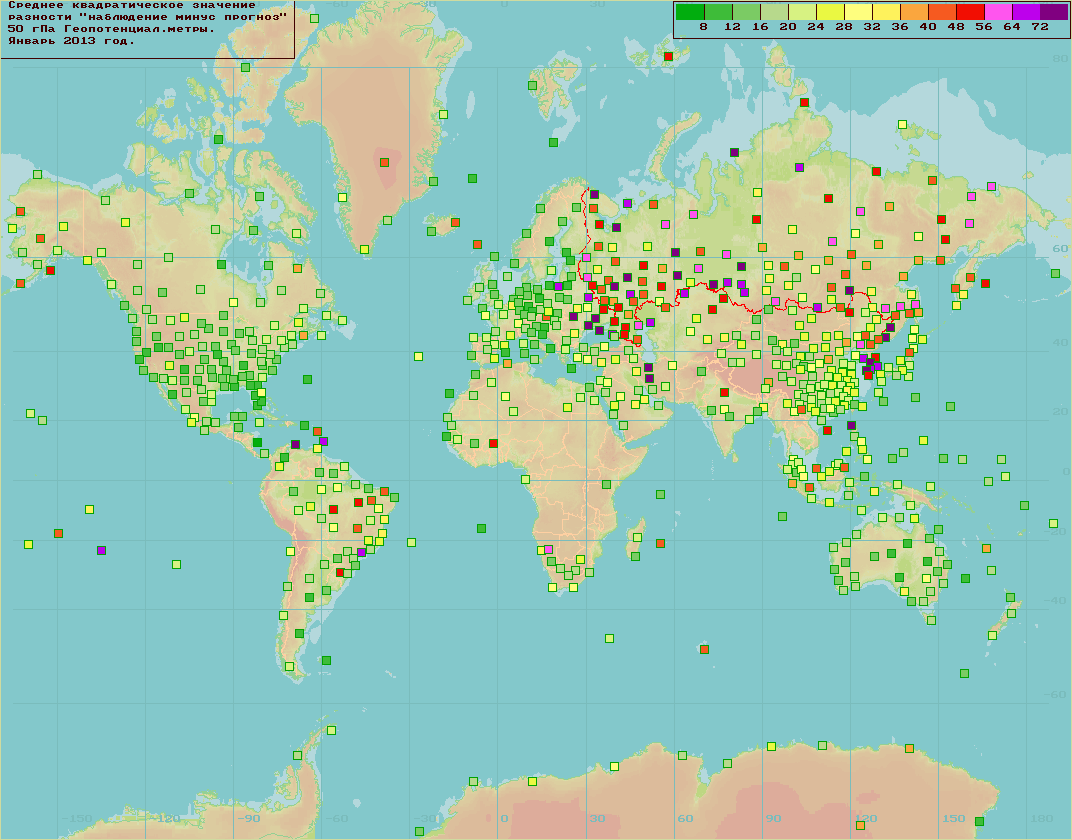1072x840 pixels.
Task: Click longitude label '-150' on the bottom axis
Action: click(x=77, y=818)
